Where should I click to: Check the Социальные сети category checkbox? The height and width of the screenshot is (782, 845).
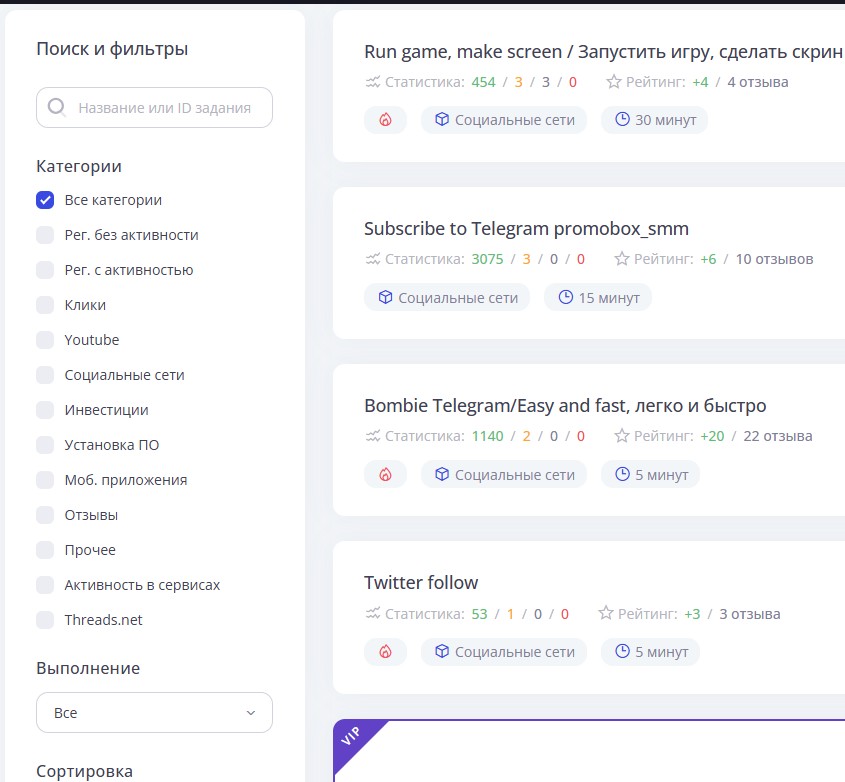click(45, 375)
